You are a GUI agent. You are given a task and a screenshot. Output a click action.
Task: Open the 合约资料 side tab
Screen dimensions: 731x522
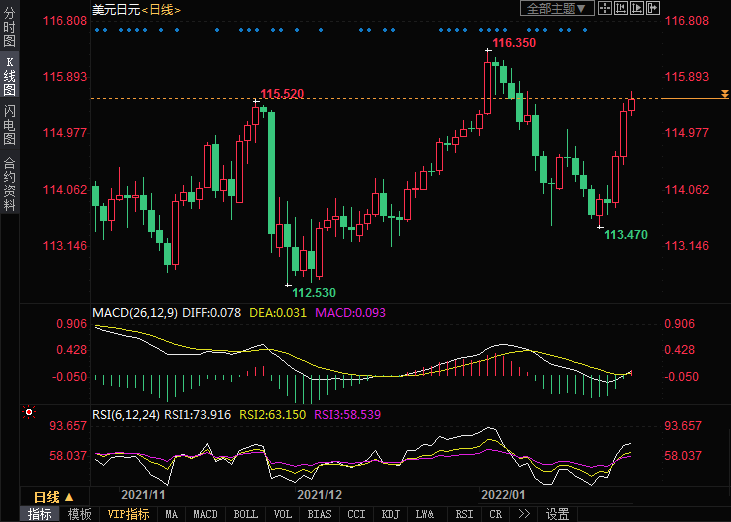coord(9,185)
